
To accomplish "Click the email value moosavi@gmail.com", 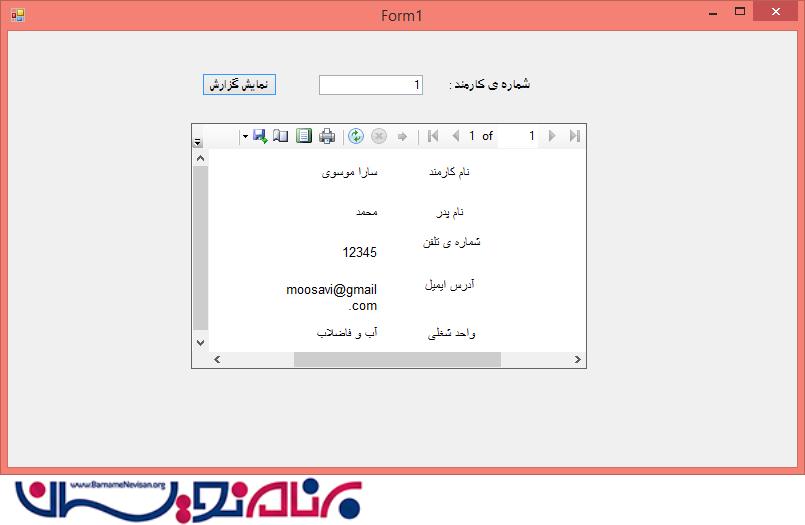I will click(x=332, y=298).
